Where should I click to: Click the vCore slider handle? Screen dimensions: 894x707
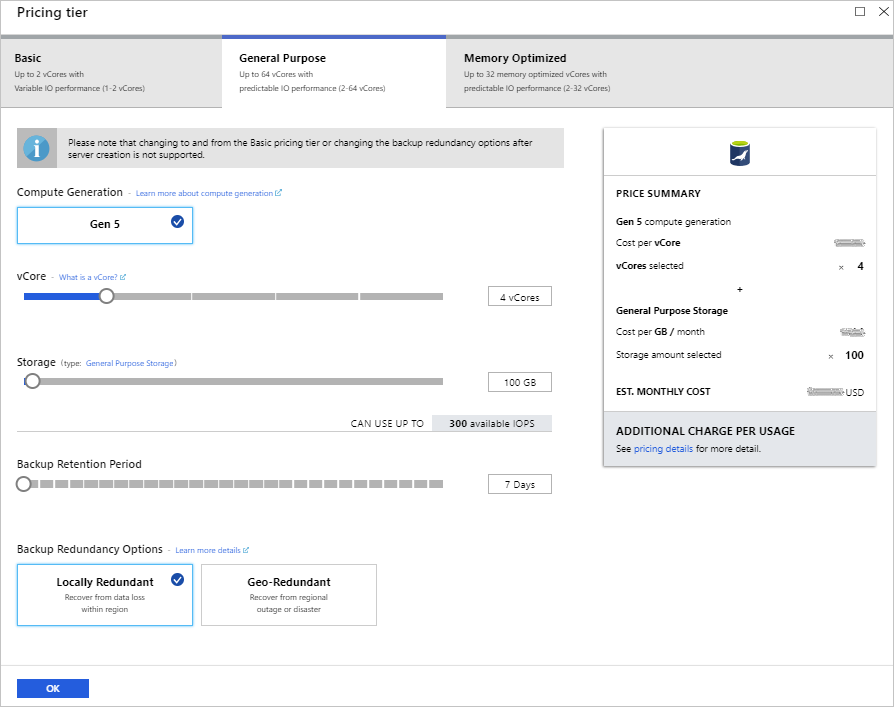click(x=106, y=296)
